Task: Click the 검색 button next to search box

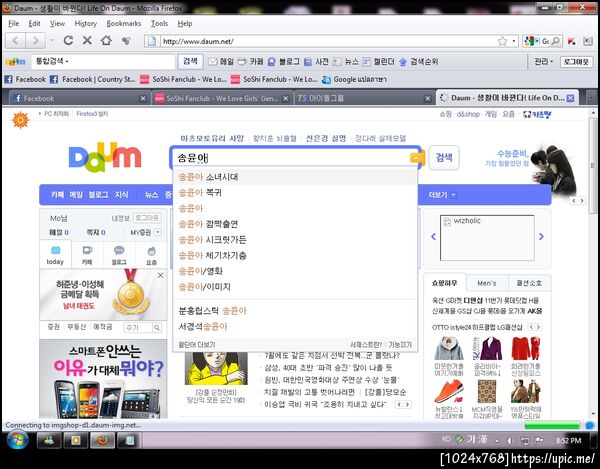Action: [x=444, y=157]
